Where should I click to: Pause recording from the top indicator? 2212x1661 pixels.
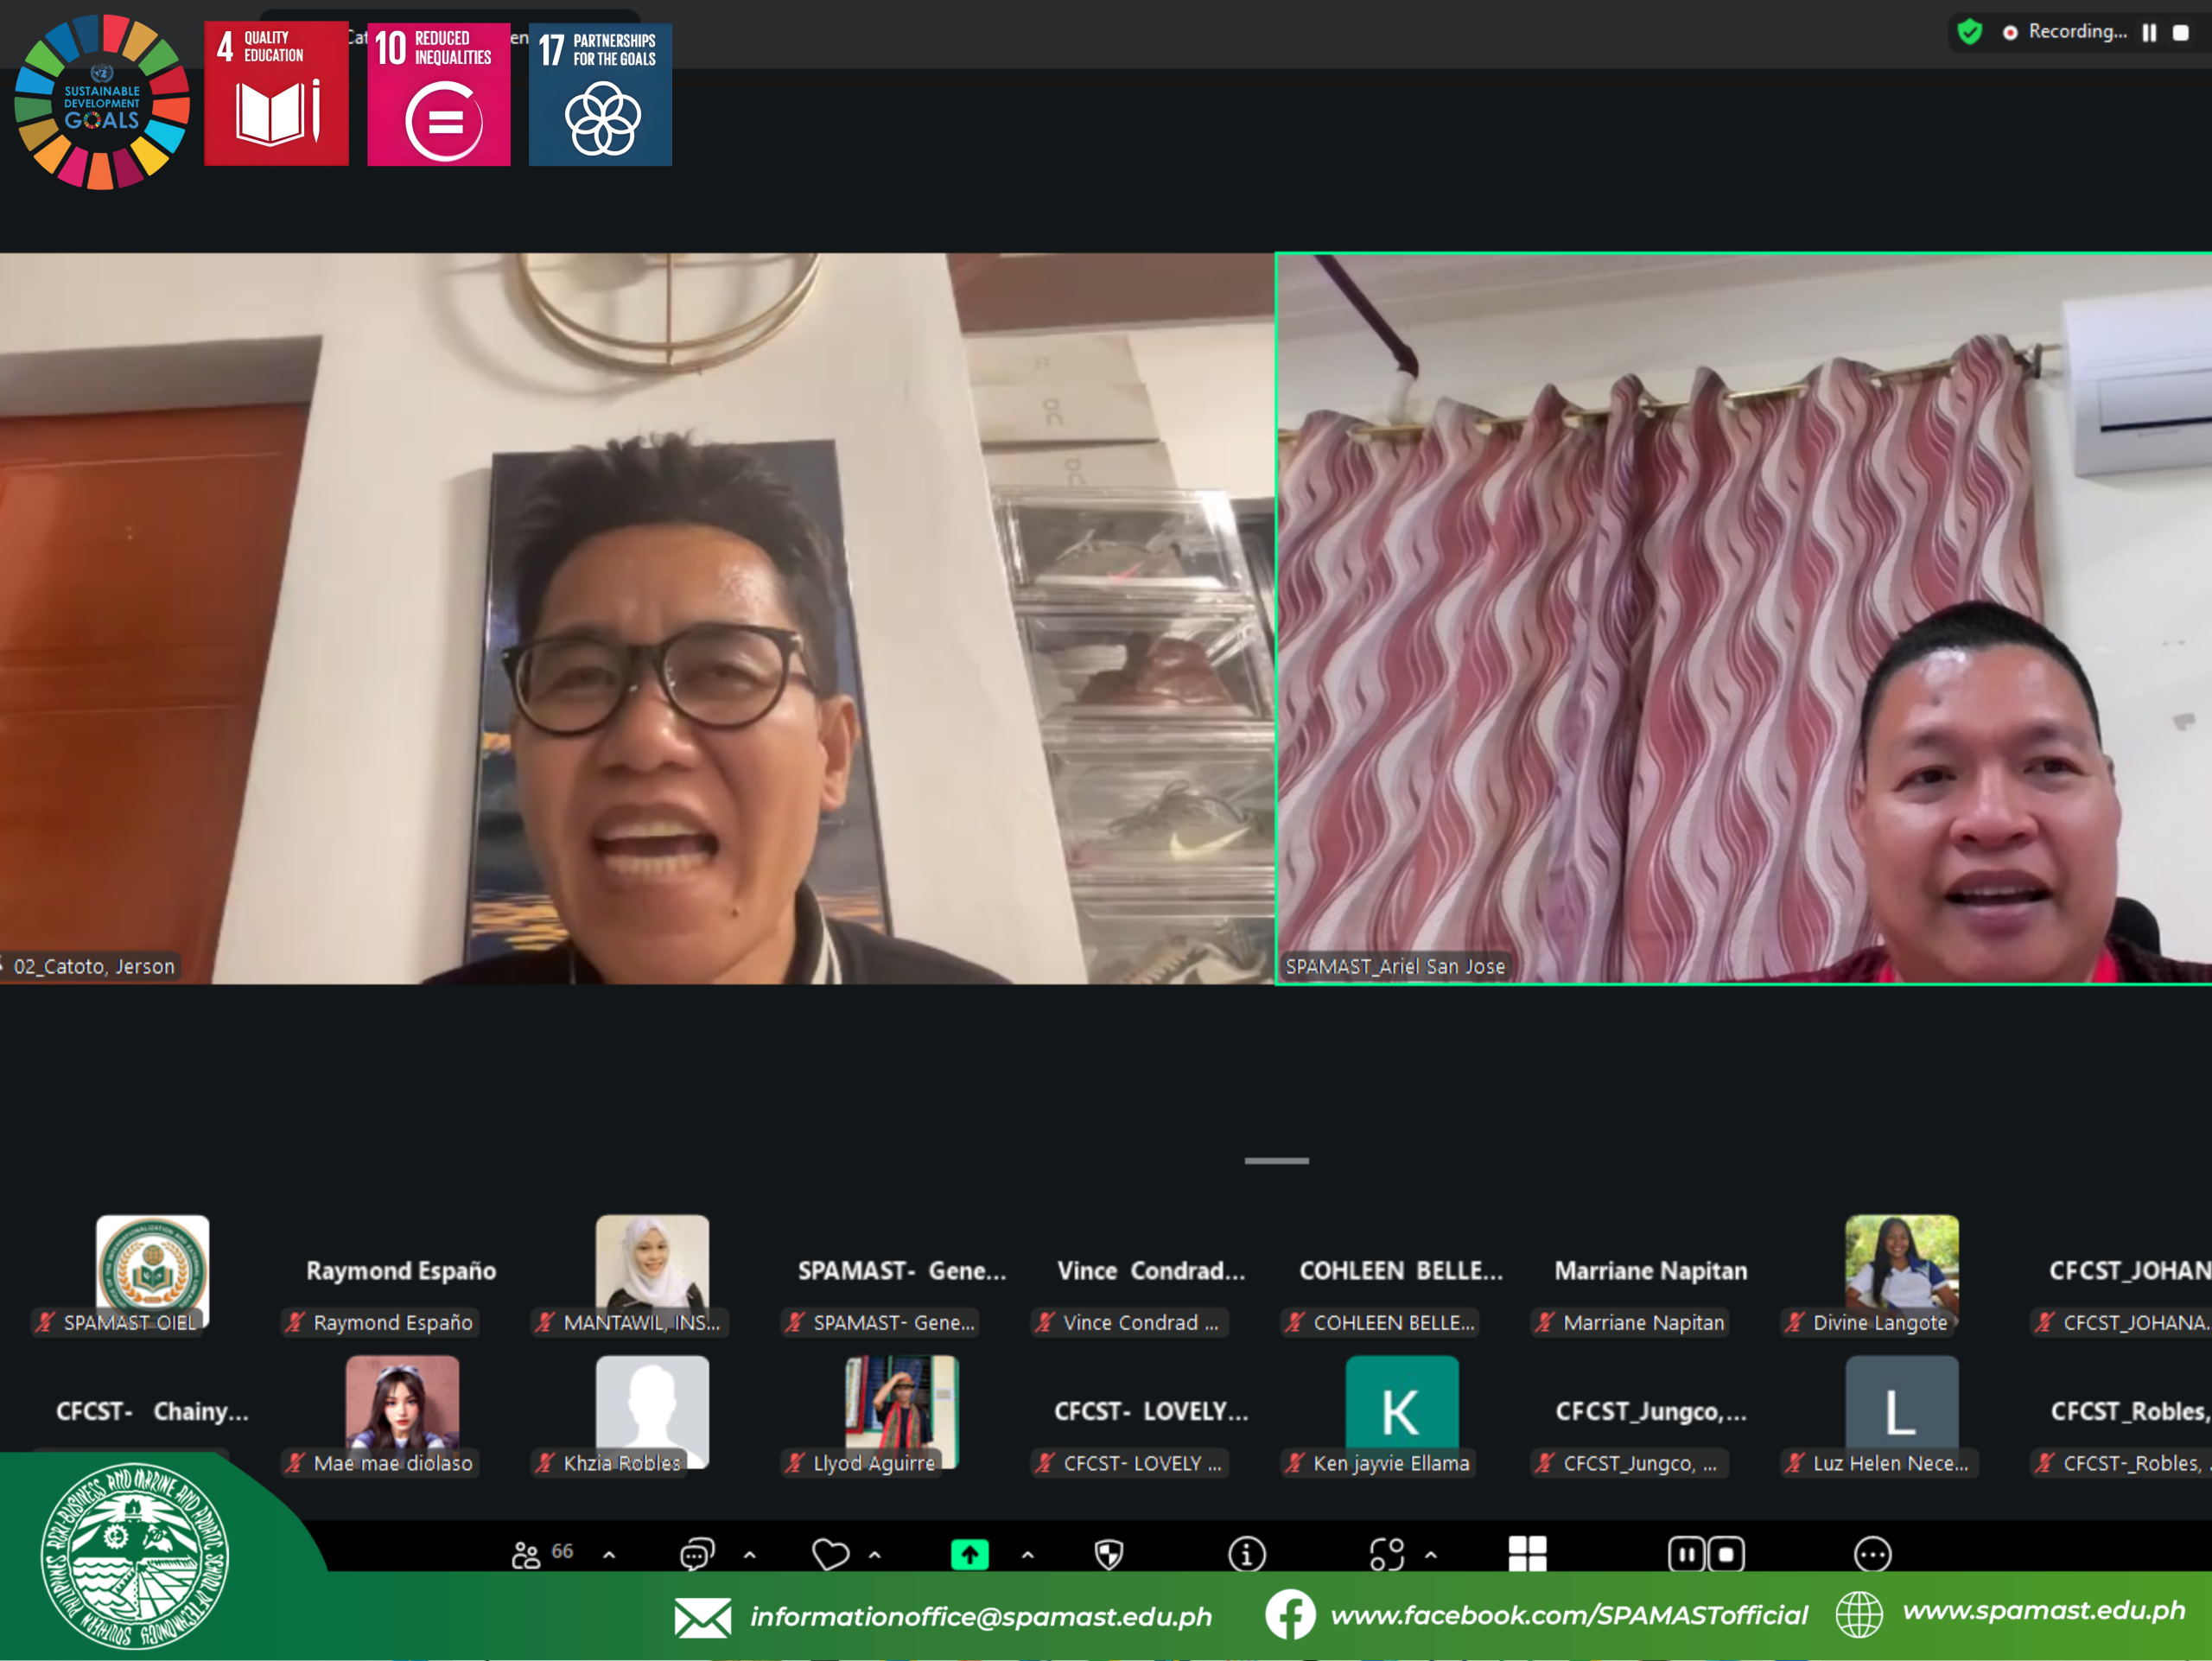click(x=2149, y=32)
